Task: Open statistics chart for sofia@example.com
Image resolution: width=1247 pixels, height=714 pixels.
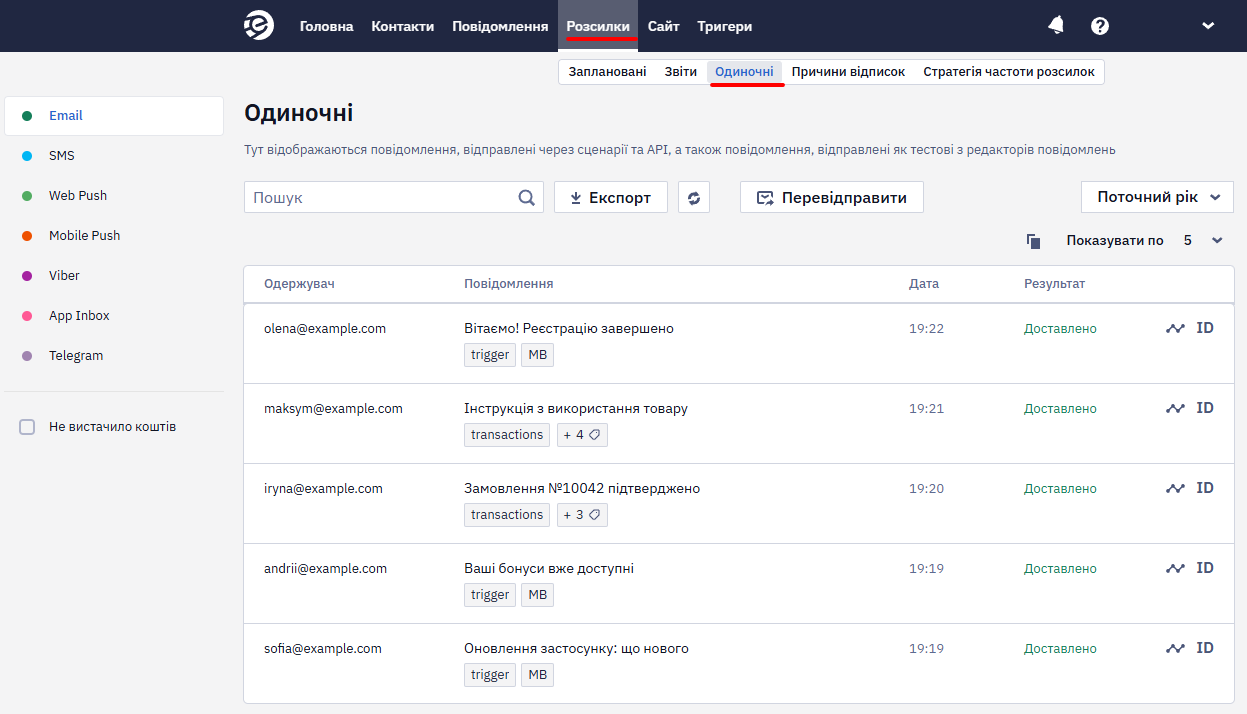Action: [1175, 648]
